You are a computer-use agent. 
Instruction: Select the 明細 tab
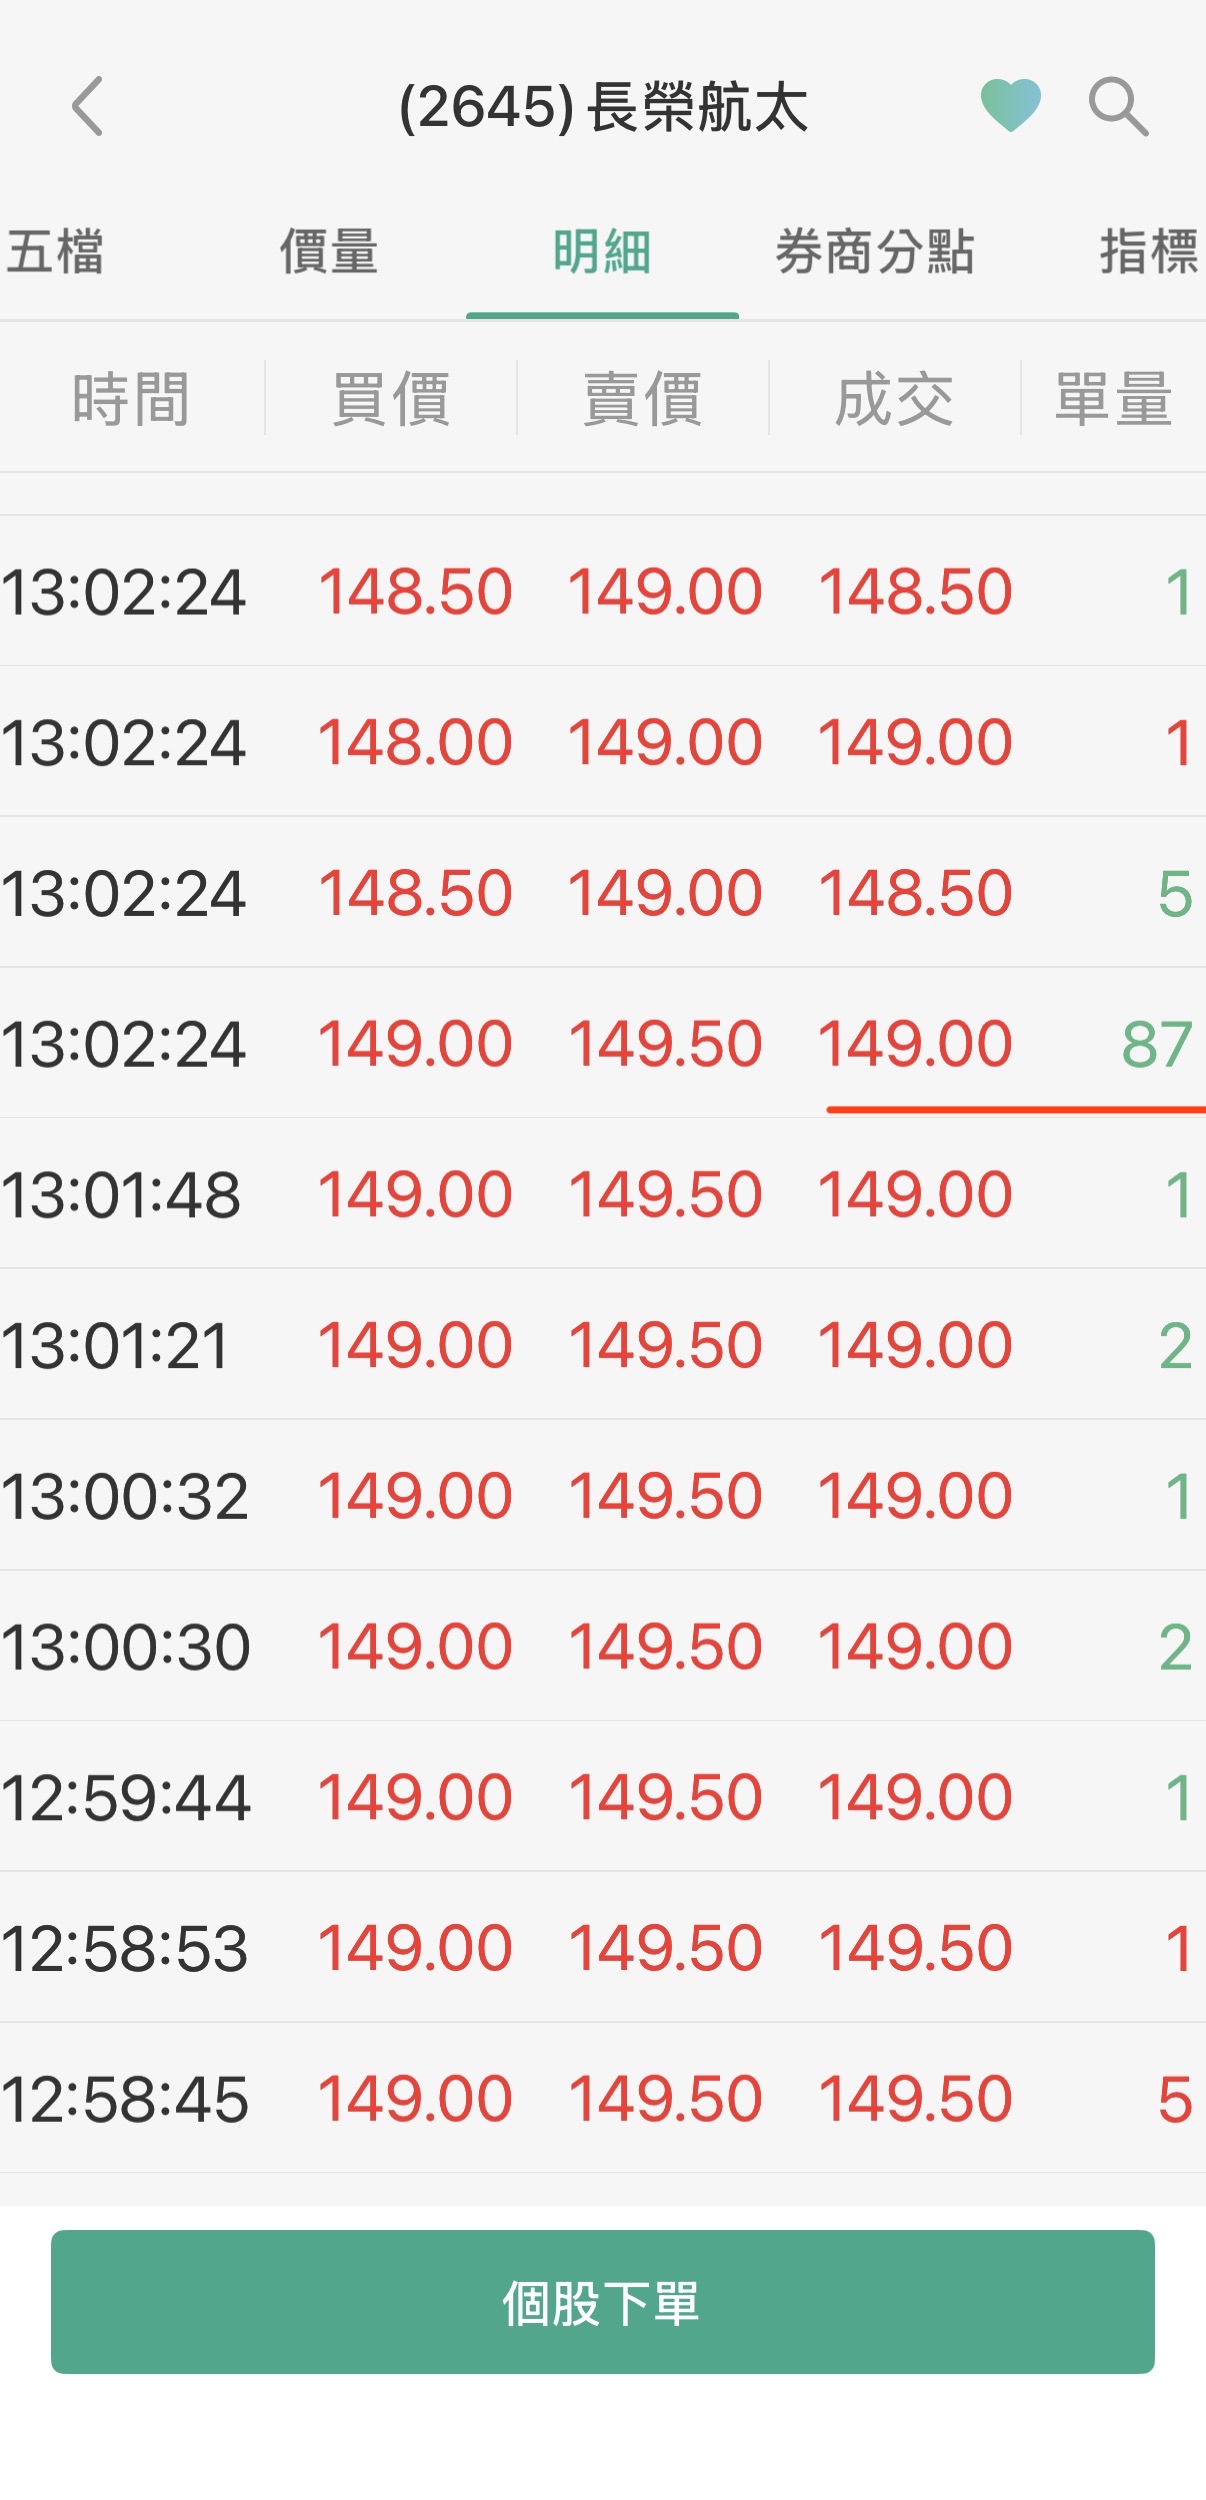pyautogui.click(x=602, y=251)
